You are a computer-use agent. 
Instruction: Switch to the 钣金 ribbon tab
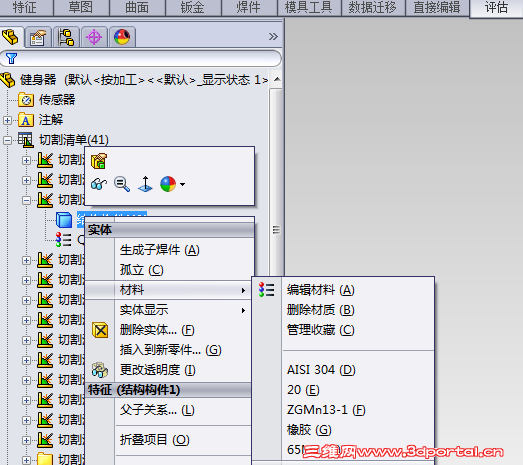click(x=193, y=7)
